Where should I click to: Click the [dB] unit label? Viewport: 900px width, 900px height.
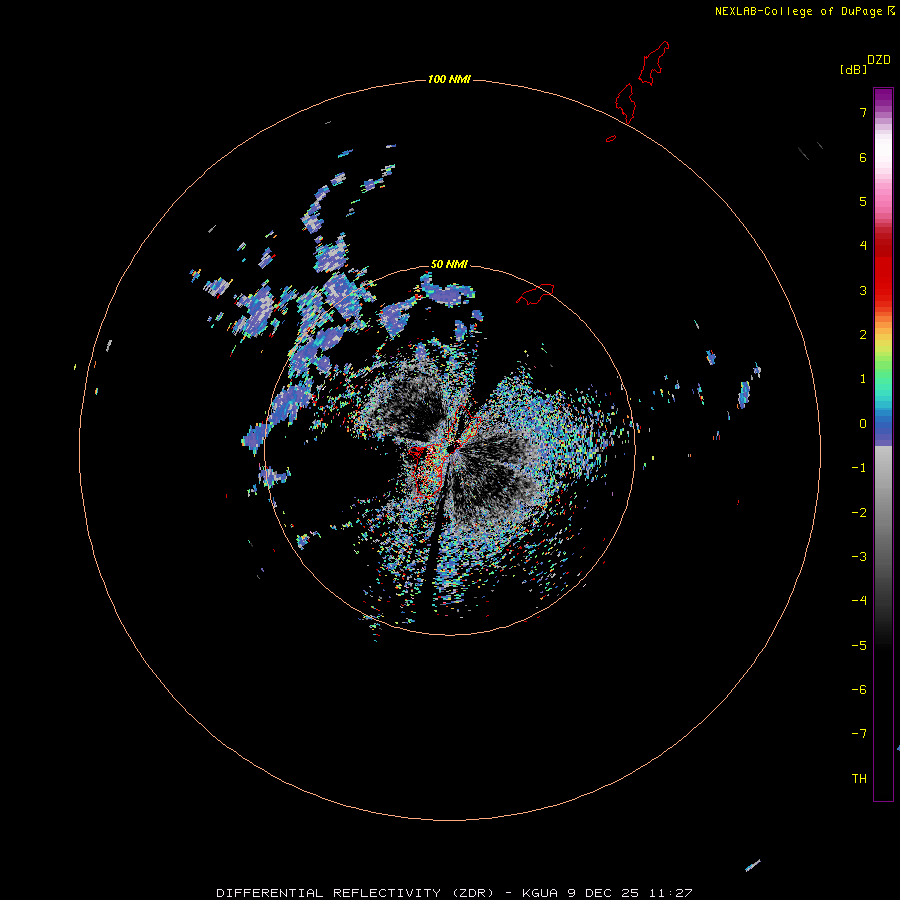[853, 69]
